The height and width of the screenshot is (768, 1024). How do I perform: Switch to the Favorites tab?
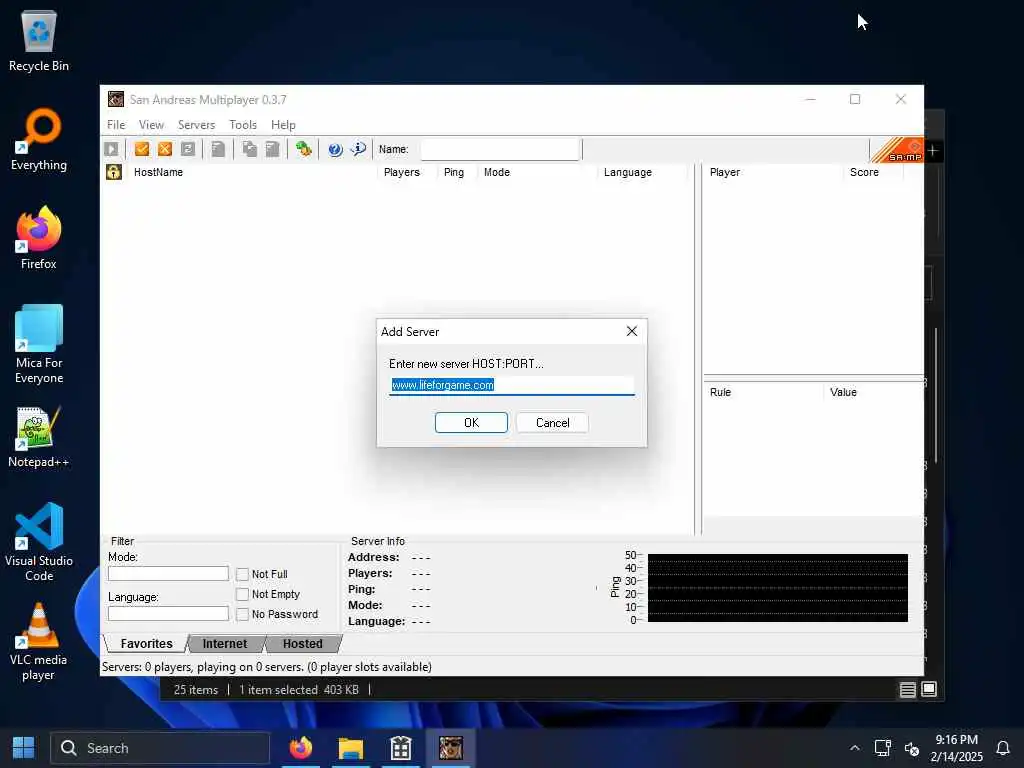click(146, 644)
